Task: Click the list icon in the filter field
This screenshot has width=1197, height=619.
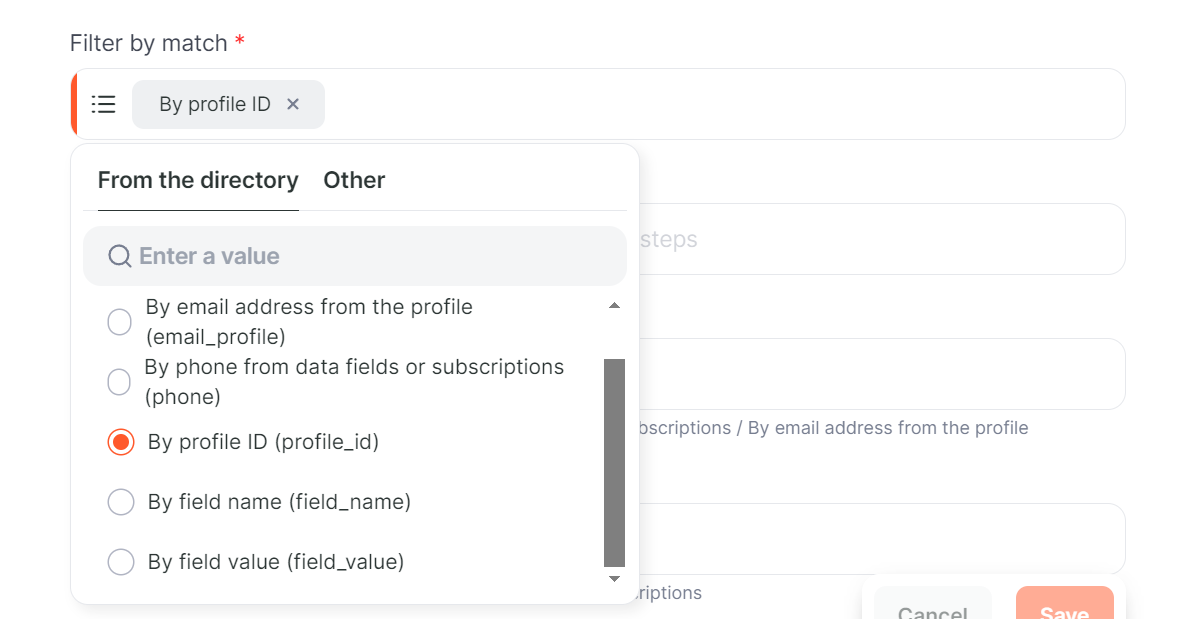Action: 104,104
